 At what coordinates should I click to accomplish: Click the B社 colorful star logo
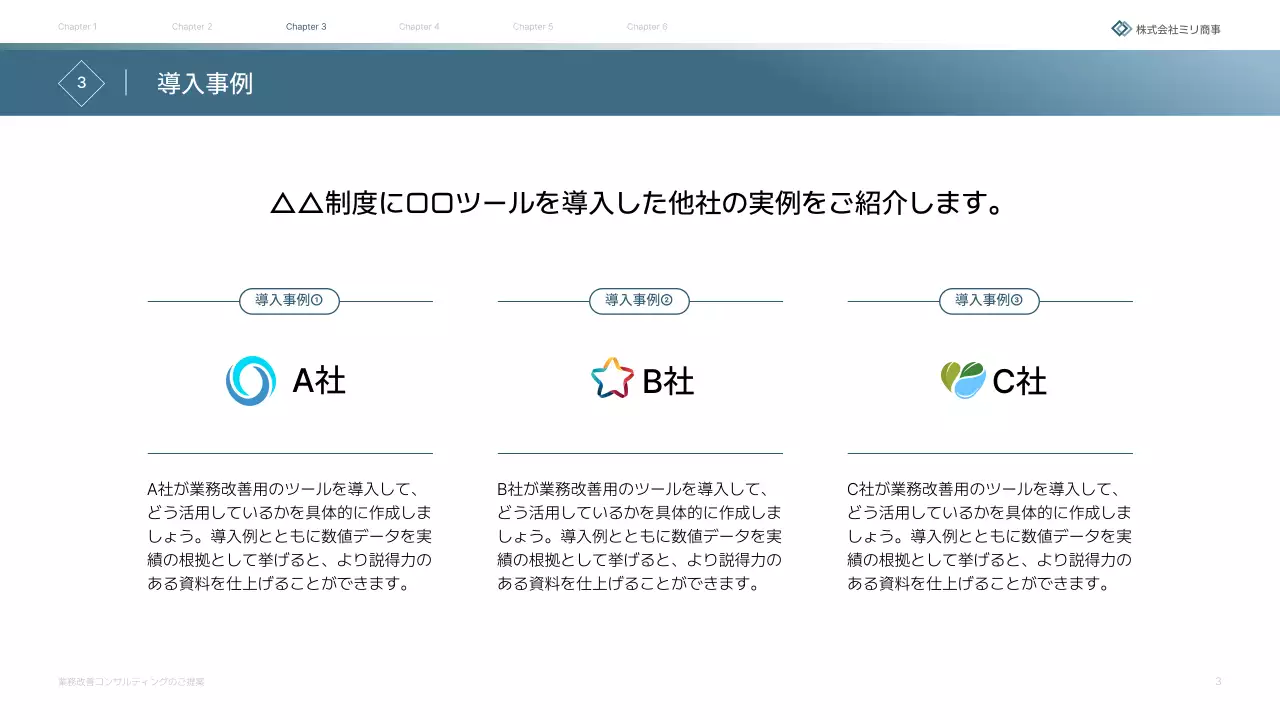[612, 379]
